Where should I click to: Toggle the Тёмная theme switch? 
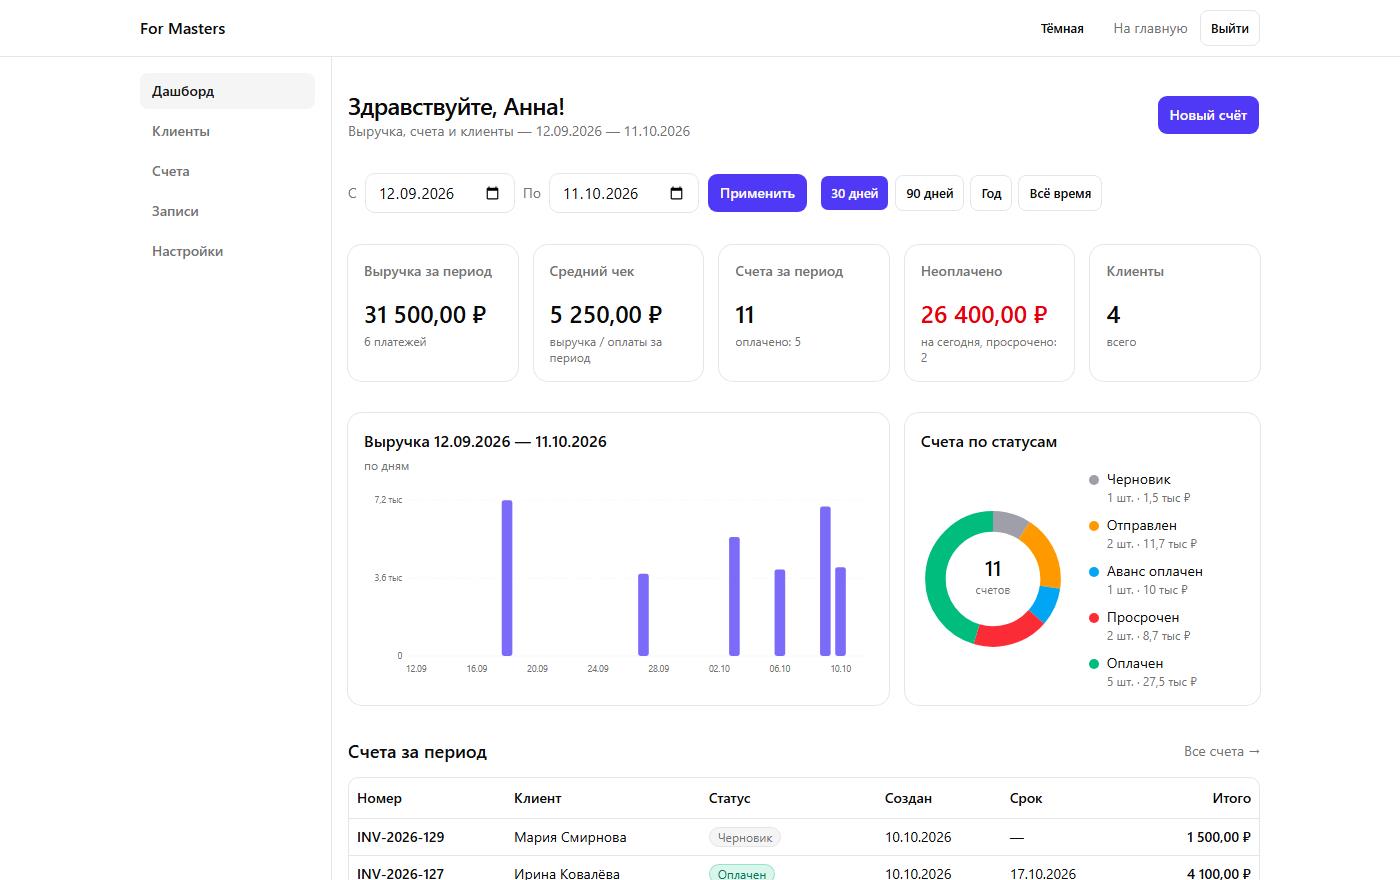pyautogui.click(x=1062, y=28)
